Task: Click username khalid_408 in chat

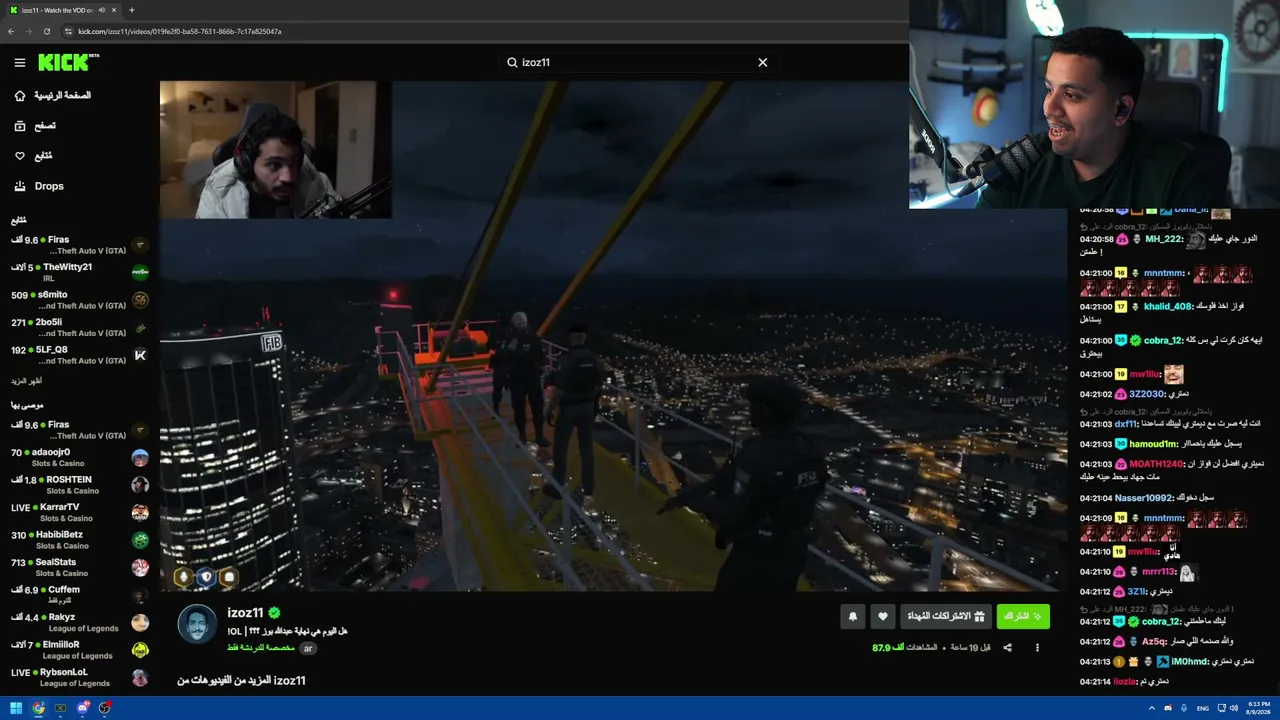Action: coord(1167,307)
